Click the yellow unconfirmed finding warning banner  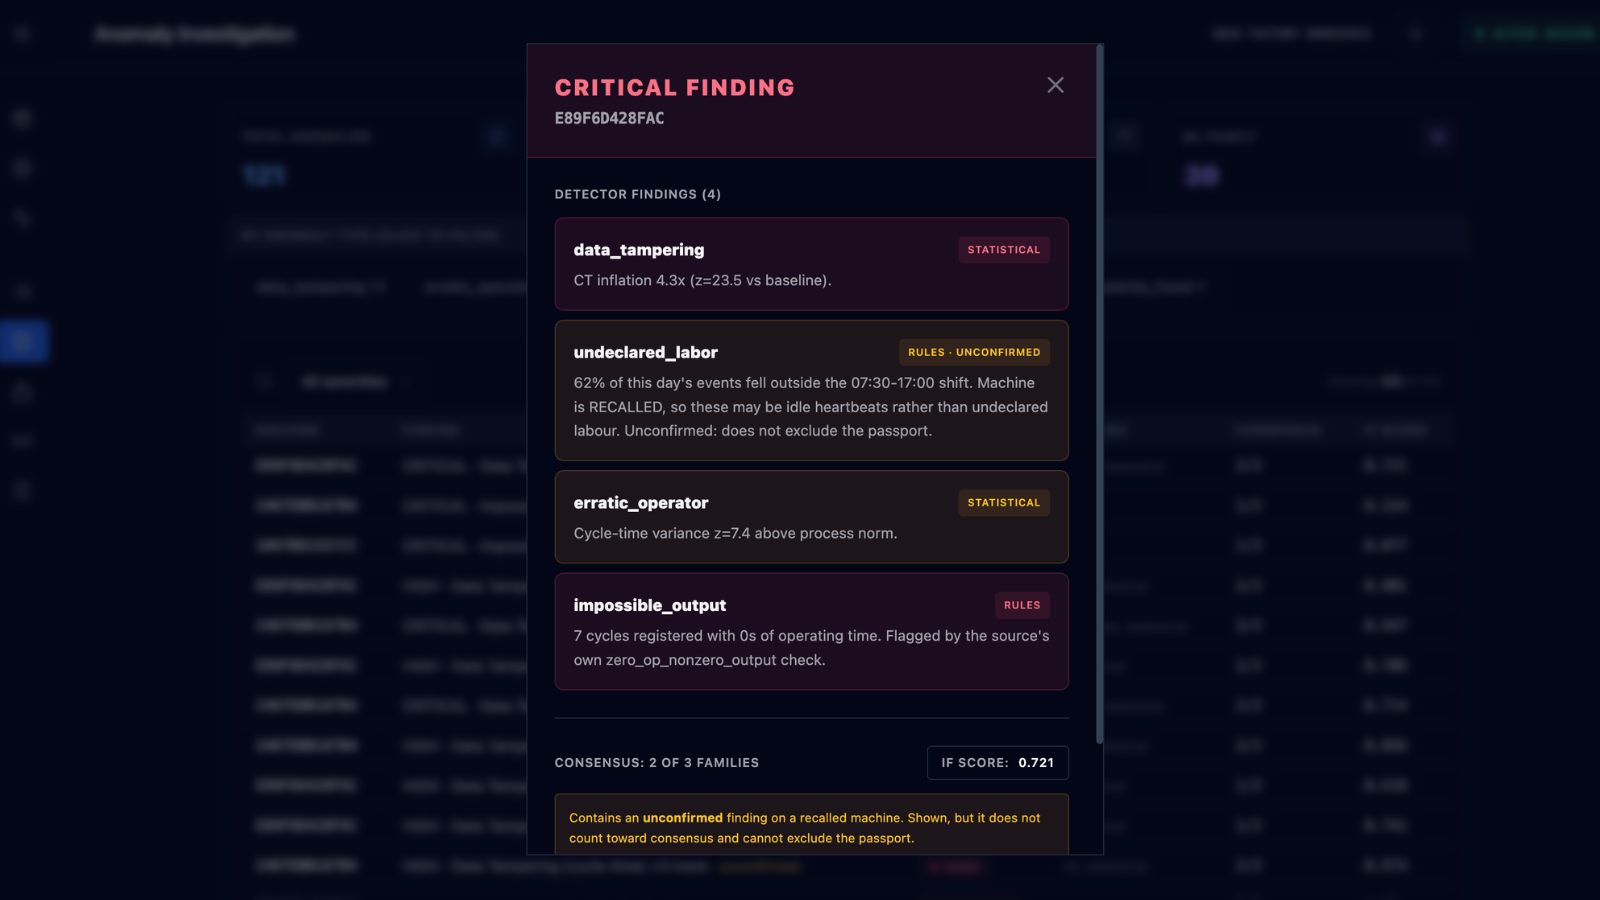tap(811, 825)
